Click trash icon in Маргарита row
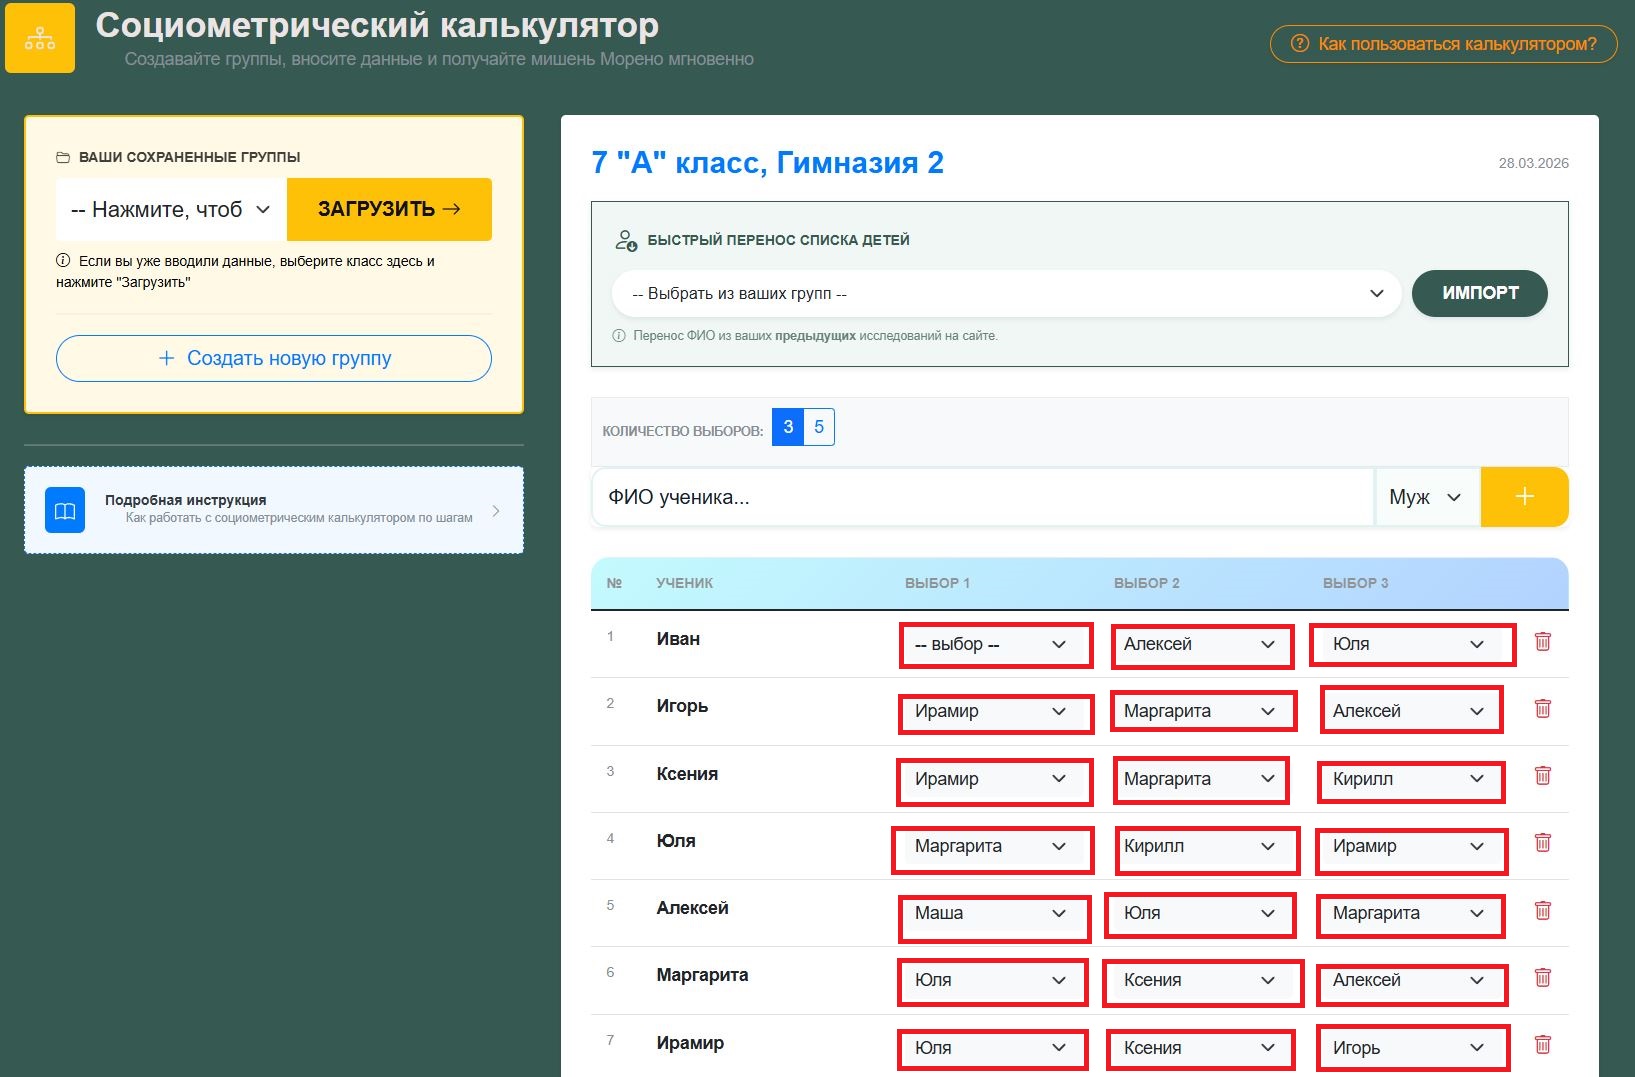This screenshot has width=1635, height=1077. [x=1542, y=978]
